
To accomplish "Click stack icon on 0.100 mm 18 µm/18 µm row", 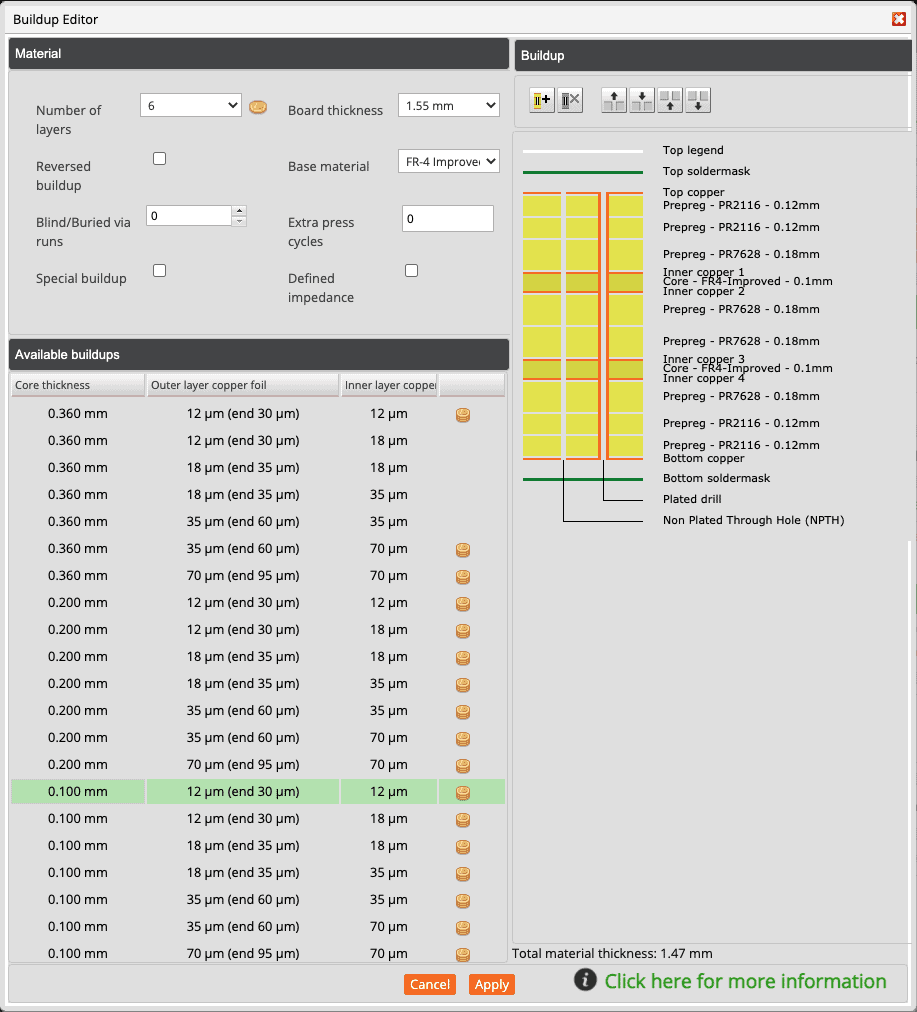I will (463, 847).
